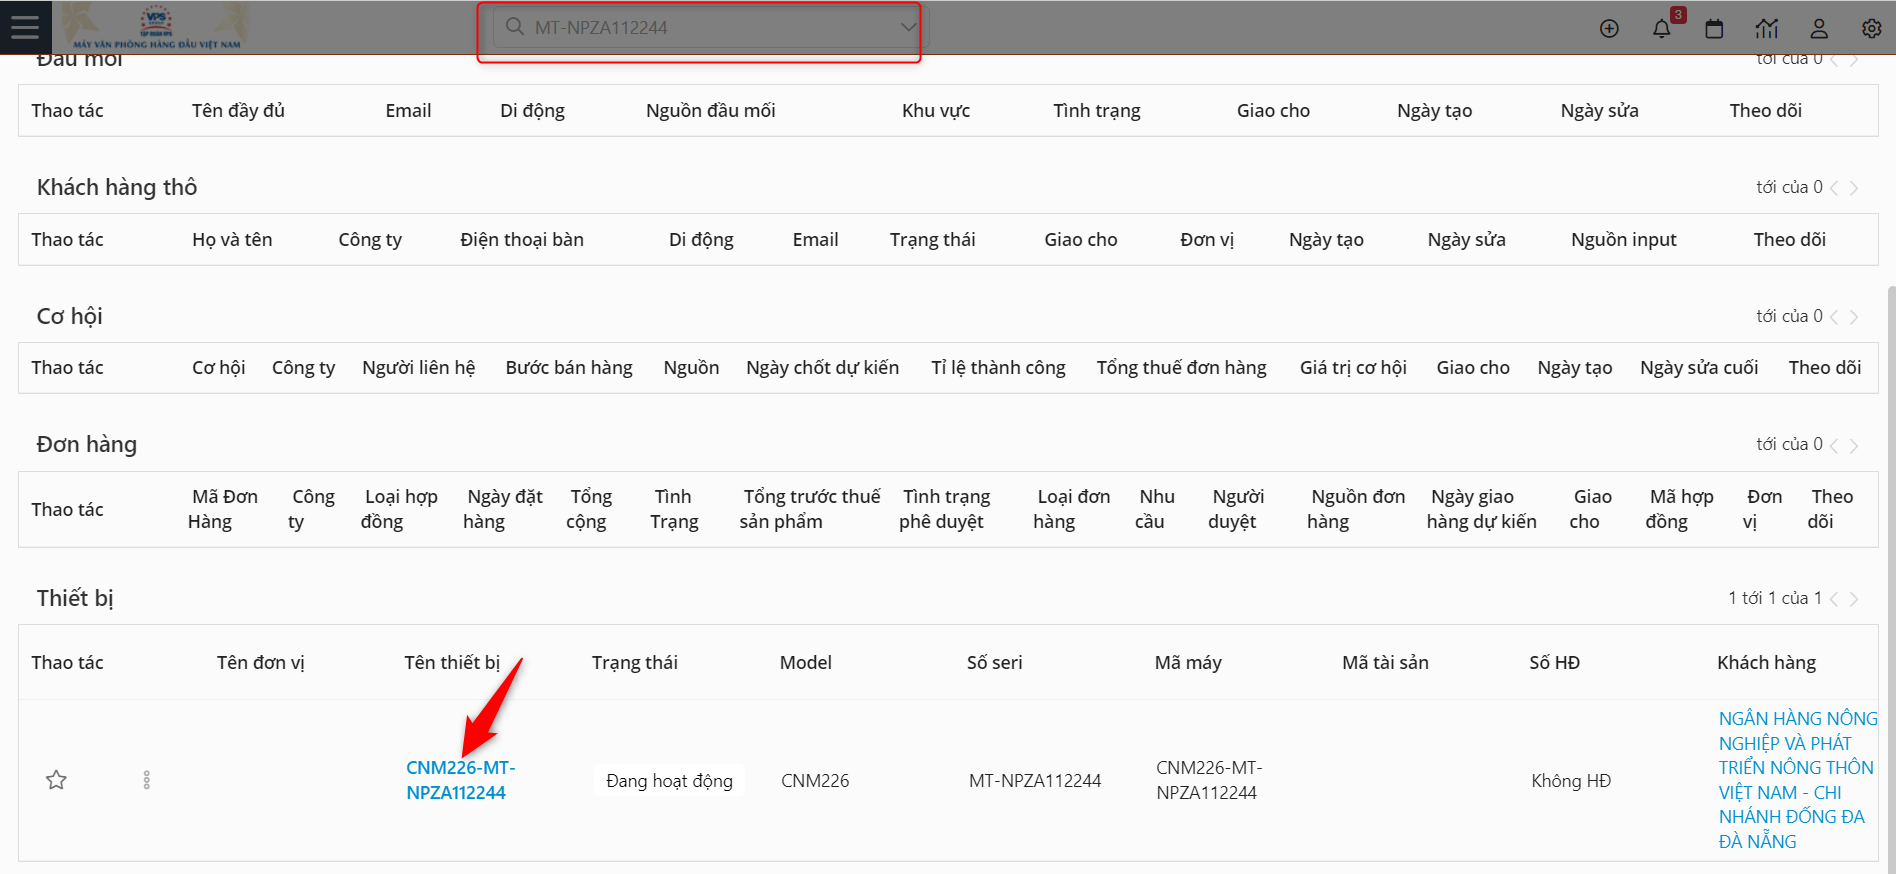Open the calendar icon in header
The width and height of the screenshot is (1896, 874).
(1714, 28)
